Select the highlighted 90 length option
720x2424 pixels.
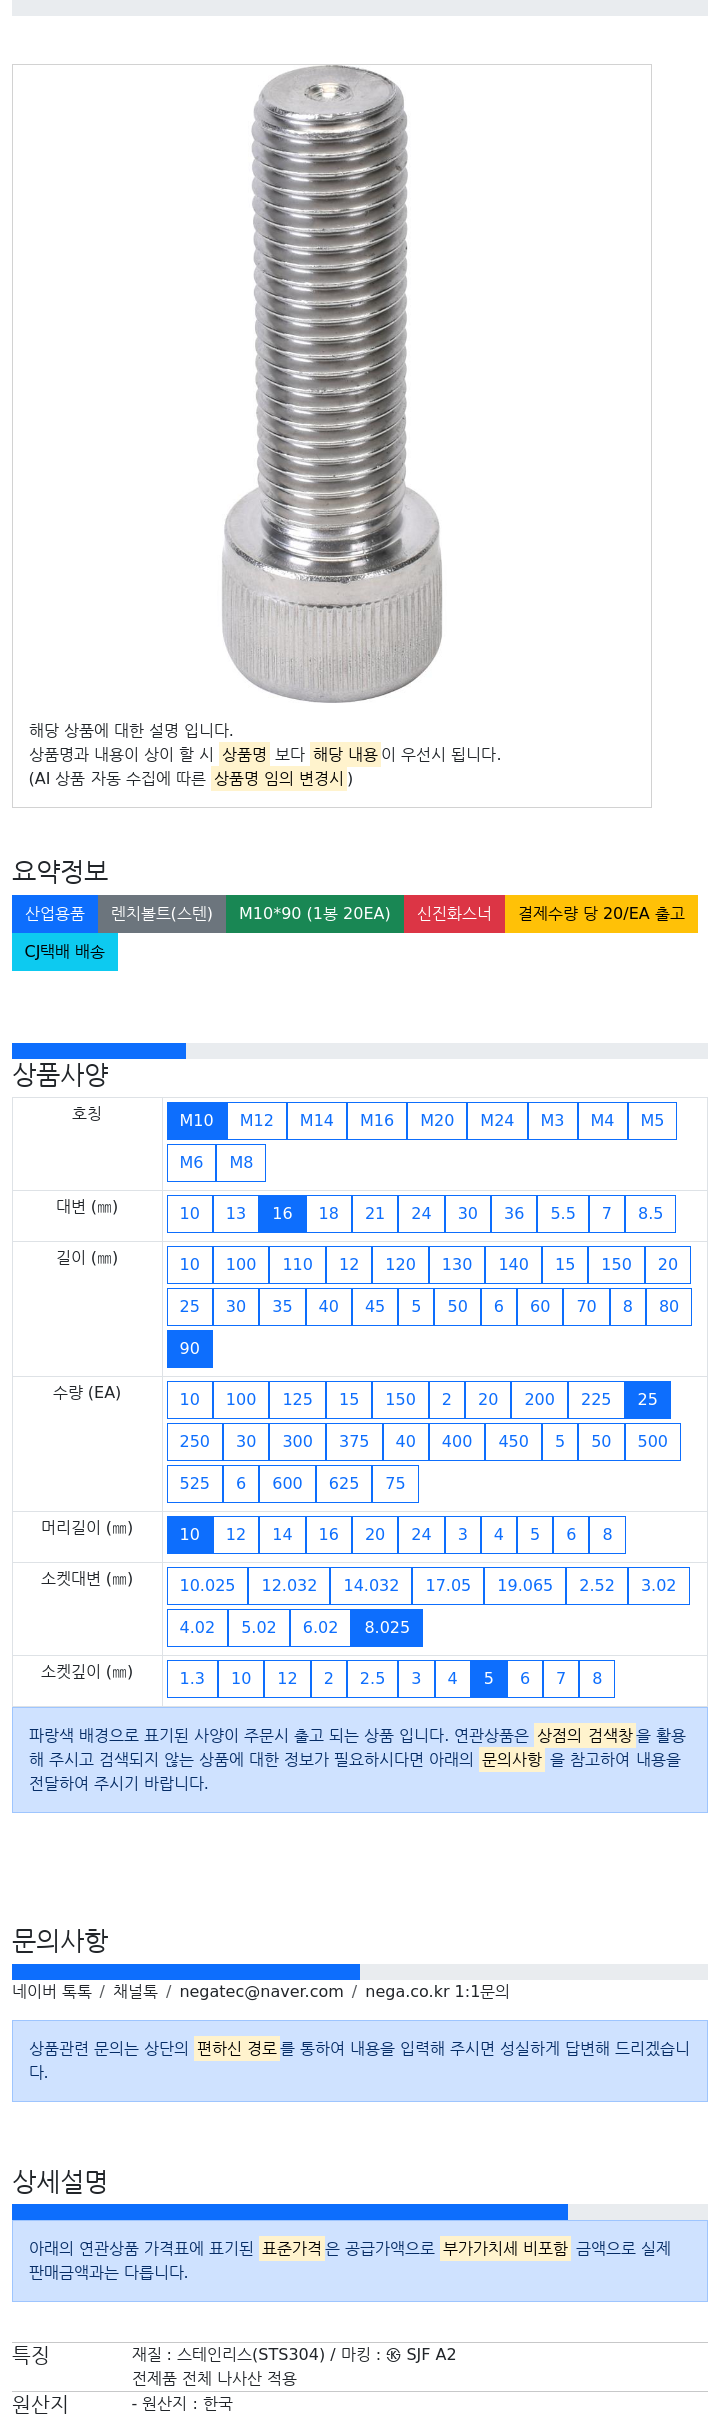[190, 1349]
